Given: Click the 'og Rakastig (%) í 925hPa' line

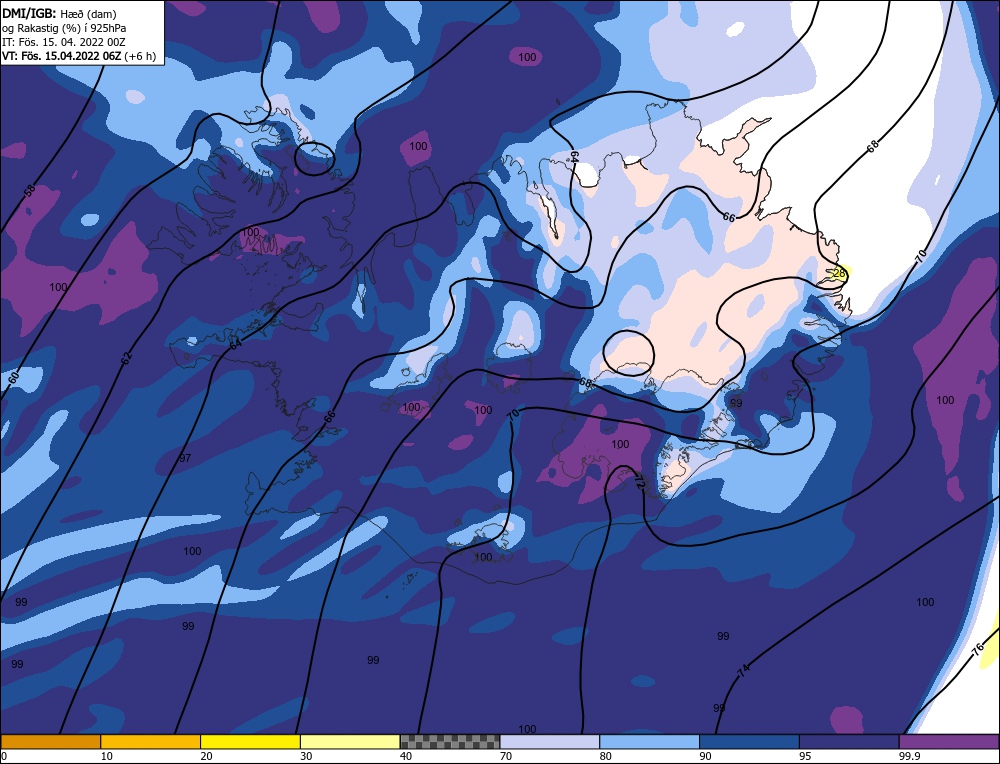Looking at the screenshot, I should 64,28.
